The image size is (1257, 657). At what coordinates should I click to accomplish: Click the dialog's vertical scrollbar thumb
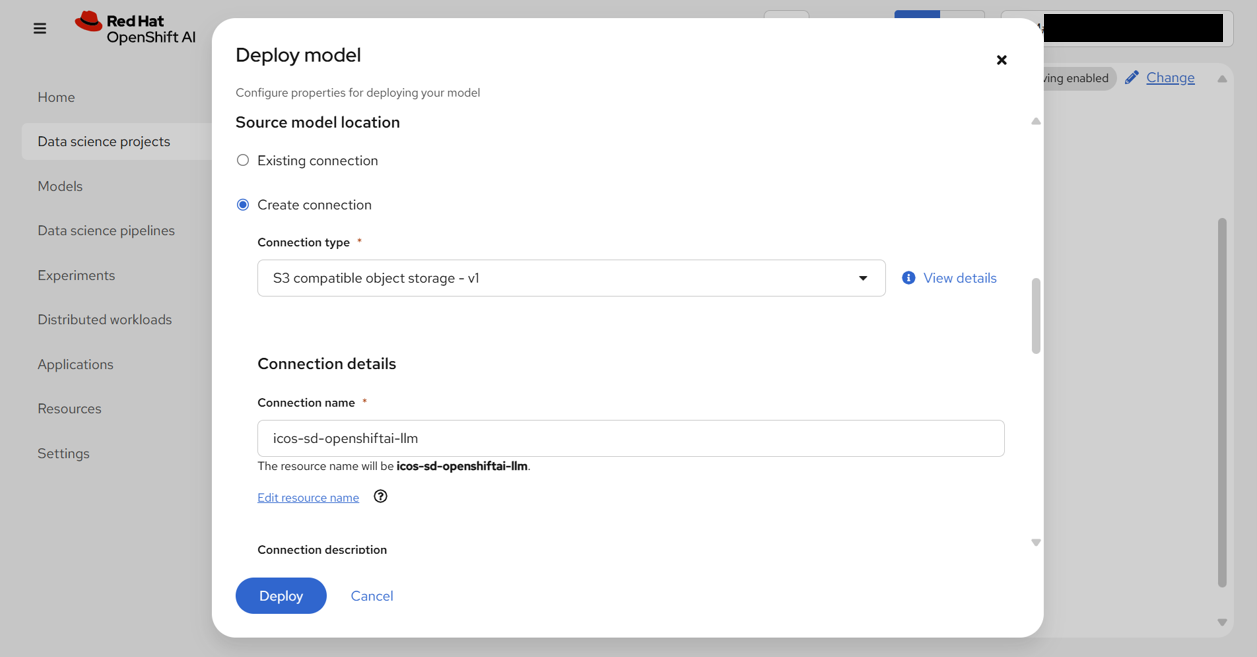[1036, 316]
